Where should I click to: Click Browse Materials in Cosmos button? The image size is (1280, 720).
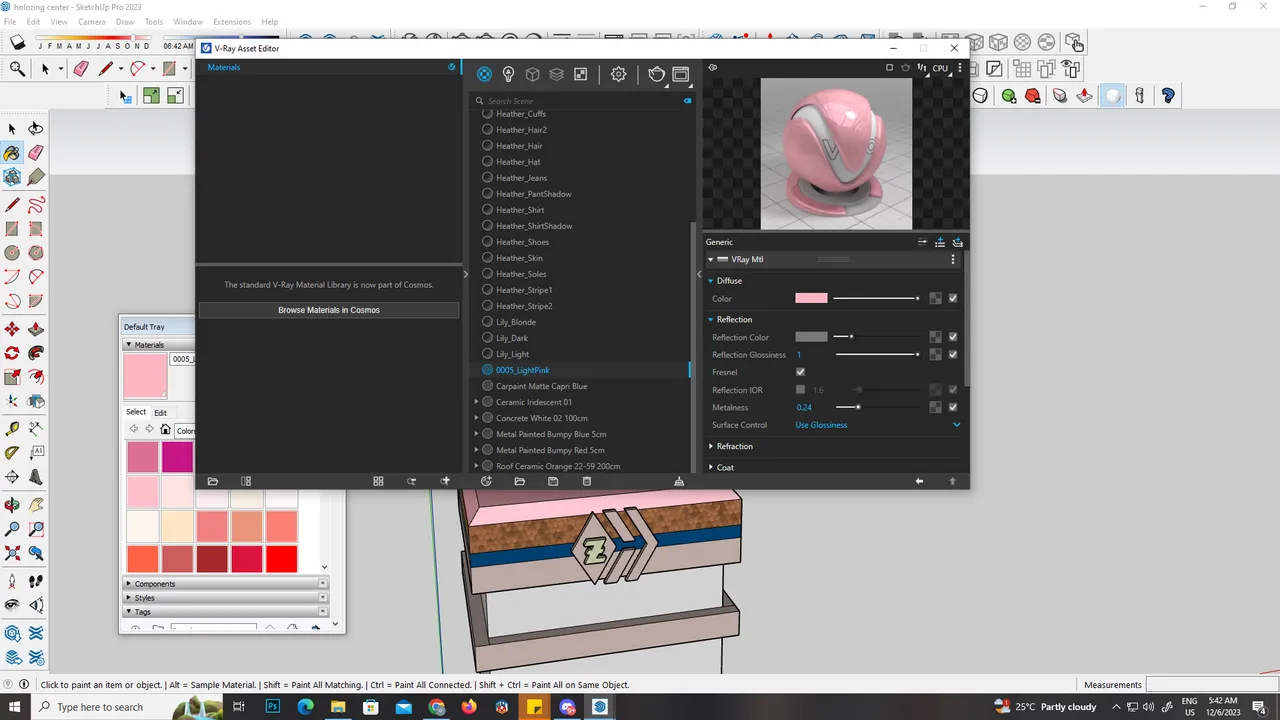[329, 310]
